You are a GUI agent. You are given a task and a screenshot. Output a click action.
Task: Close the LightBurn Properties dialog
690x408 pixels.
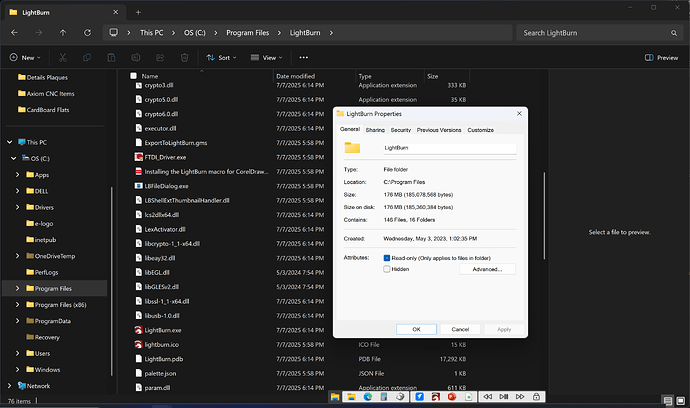[519, 114]
